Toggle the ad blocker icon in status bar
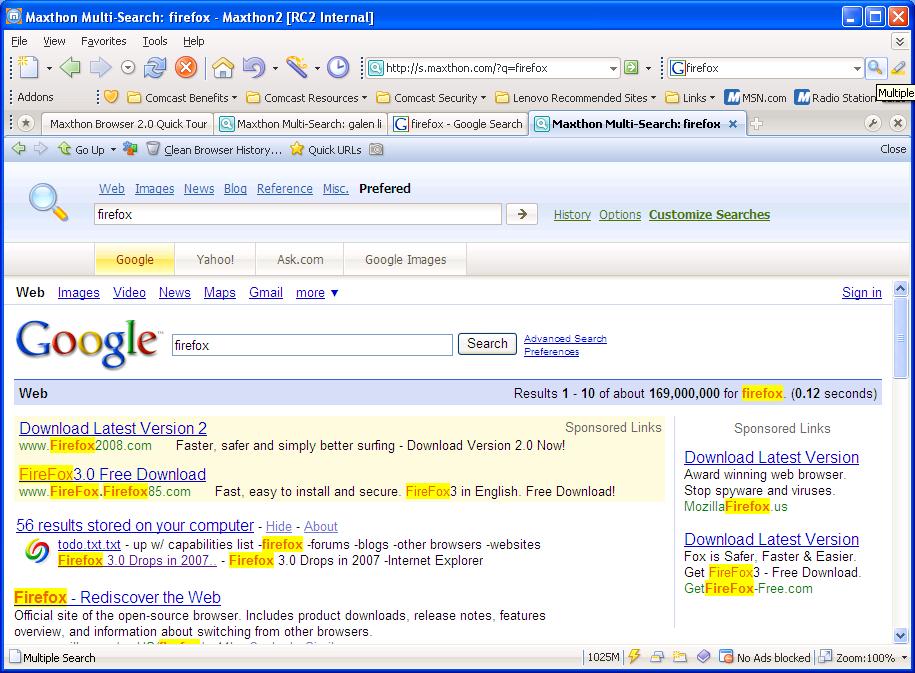 pos(726,657)
